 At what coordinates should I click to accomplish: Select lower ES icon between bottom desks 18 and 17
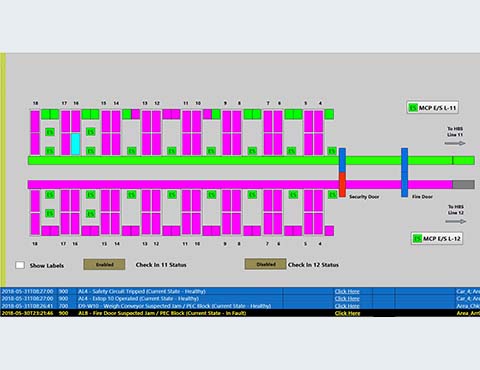(x=50, y=213)
